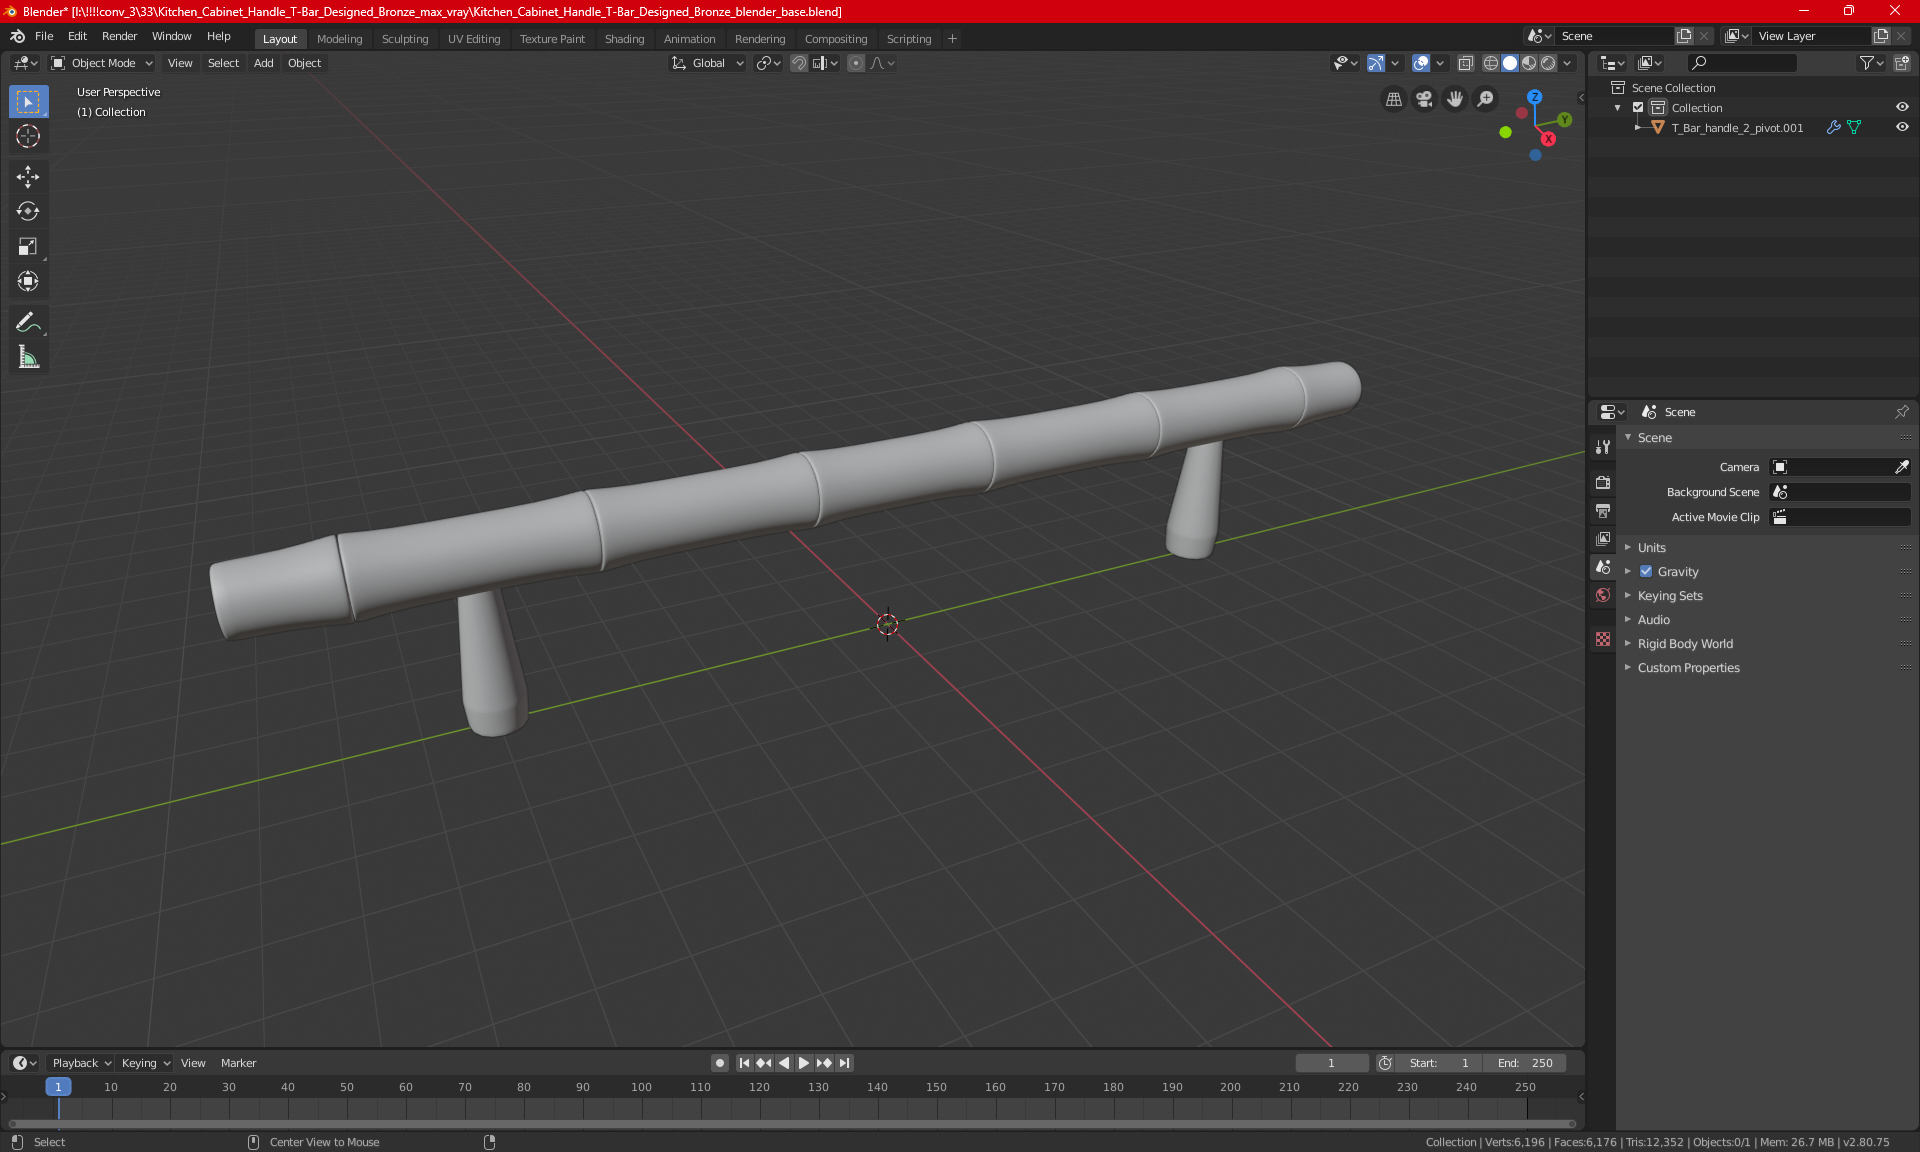The height and width of the screenshot is (1152, 1920).
Task: Click frame 100 on the timeline
Action: tap(641, 1088)
